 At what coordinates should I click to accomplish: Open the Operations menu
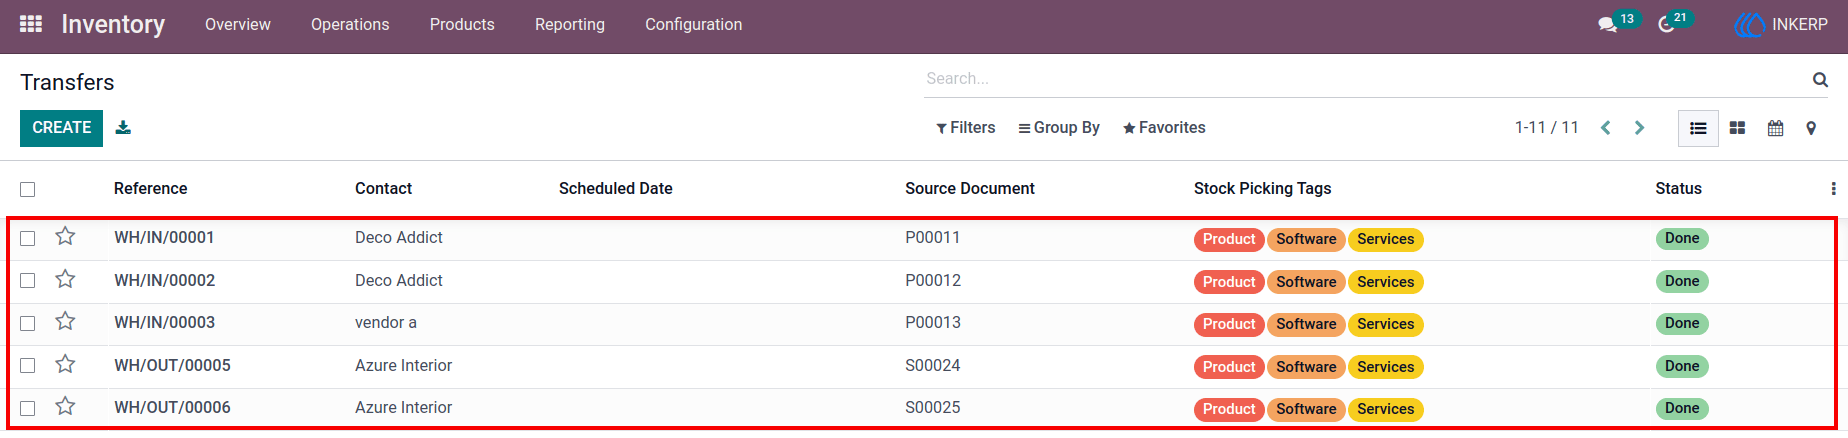[350, 25]
